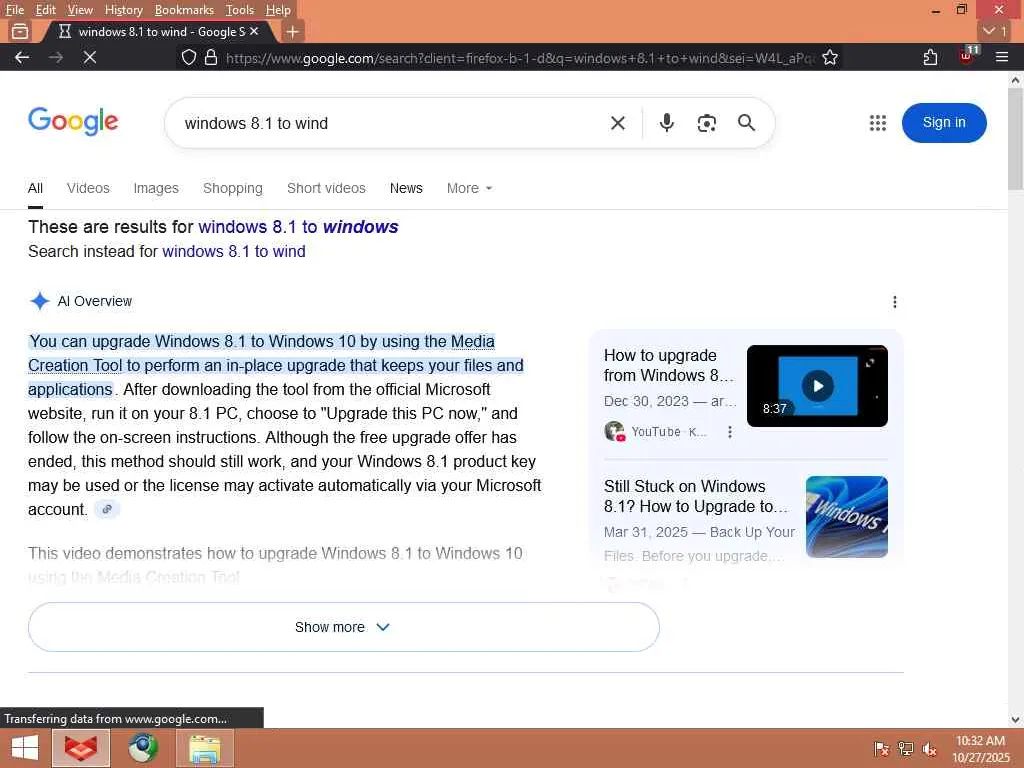Open the Edit menu
Screen dimensions: 1024x768
46,10
